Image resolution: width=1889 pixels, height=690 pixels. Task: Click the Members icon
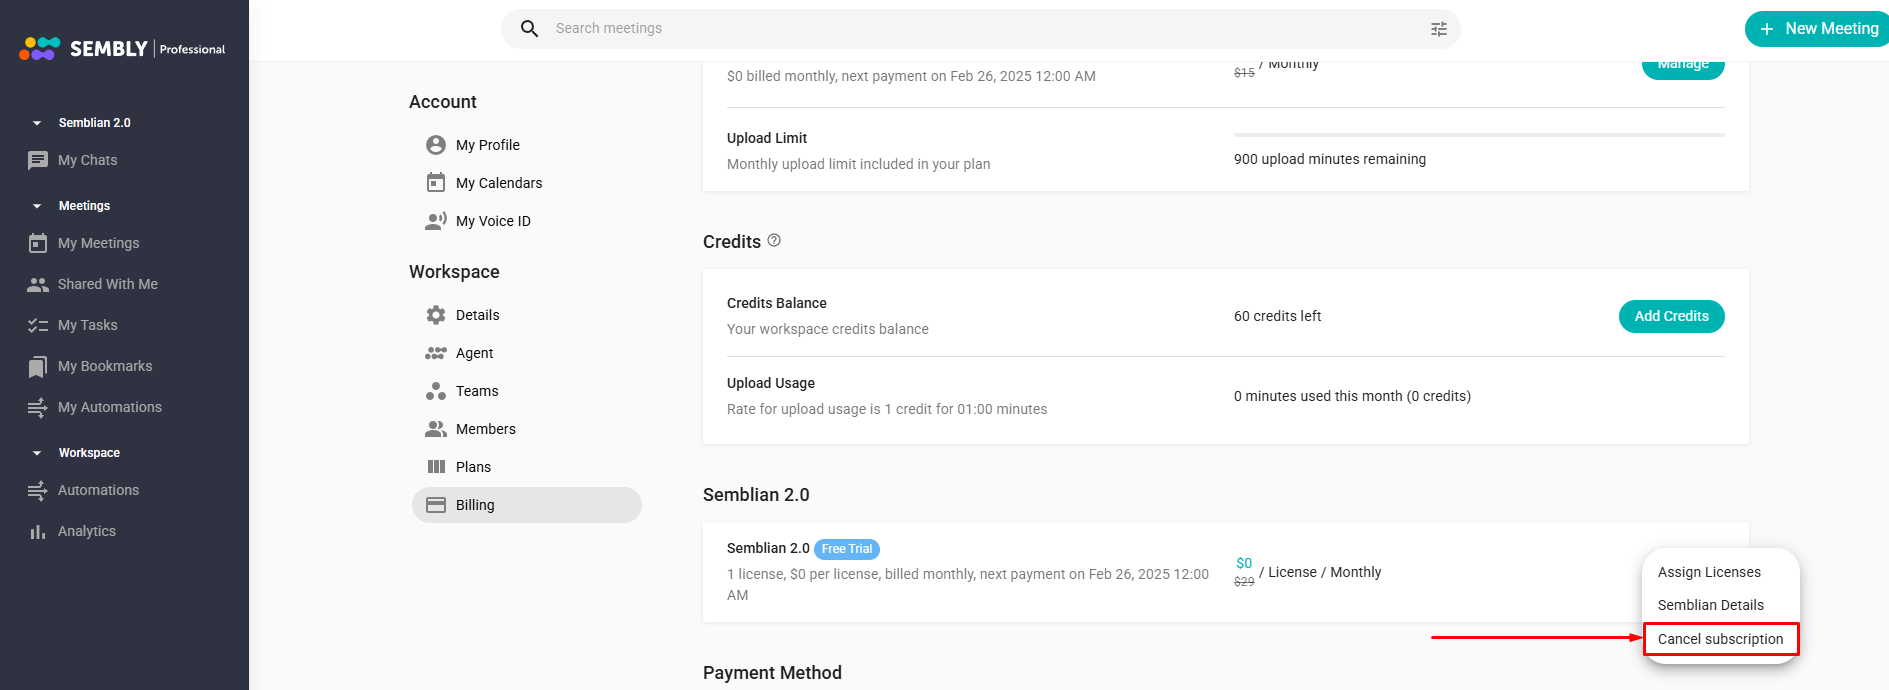[x=436, y=429]
